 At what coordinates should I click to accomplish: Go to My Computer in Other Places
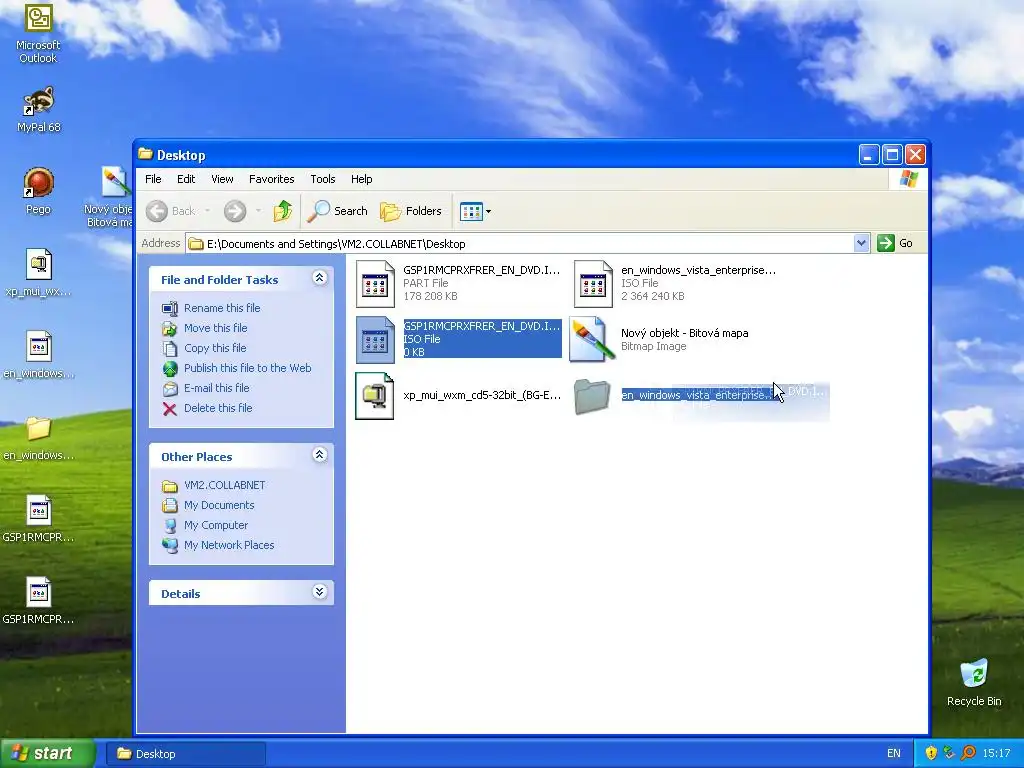click(x=216, y=525)
